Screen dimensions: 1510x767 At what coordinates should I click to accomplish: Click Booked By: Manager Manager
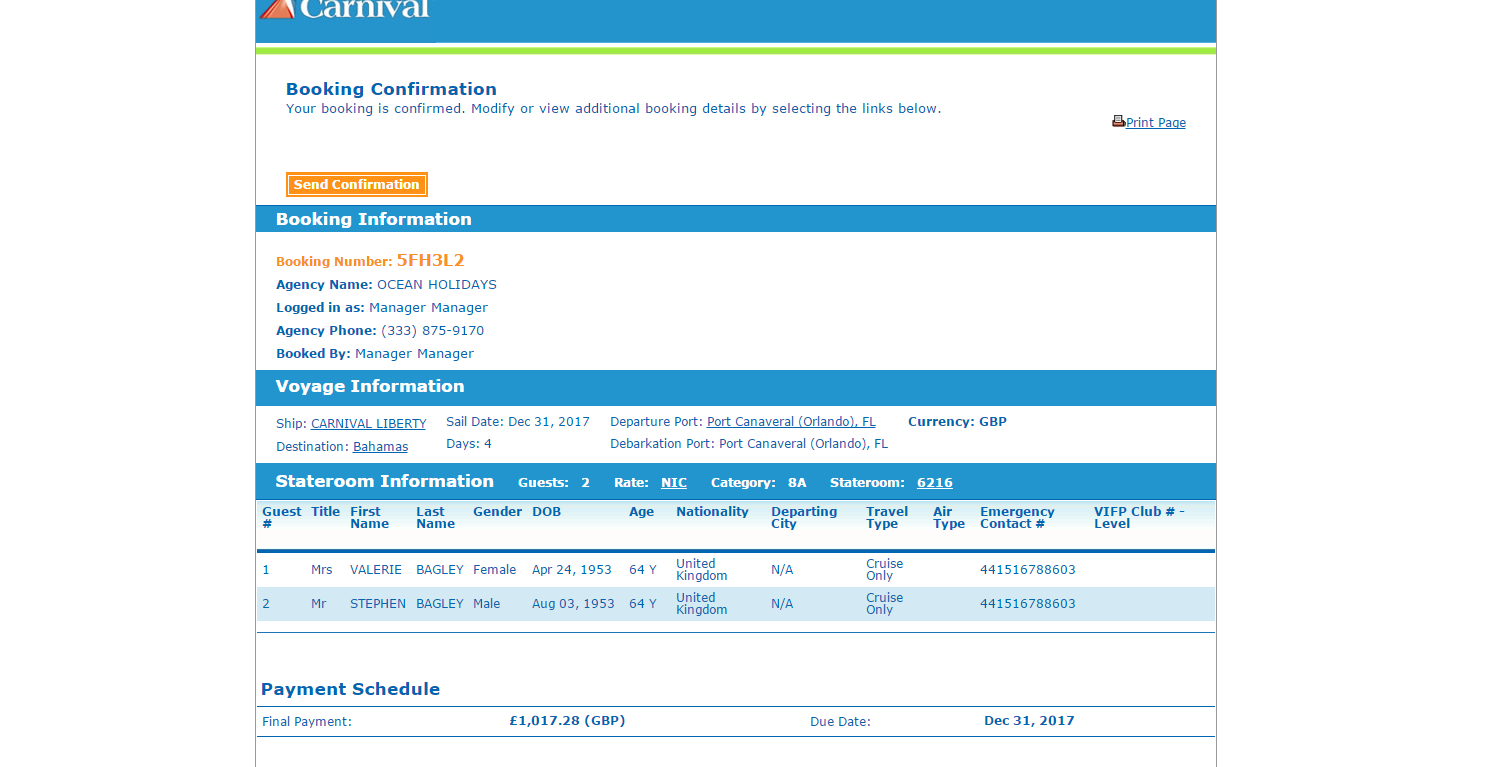pyautogui.click(x=375, y=354)
